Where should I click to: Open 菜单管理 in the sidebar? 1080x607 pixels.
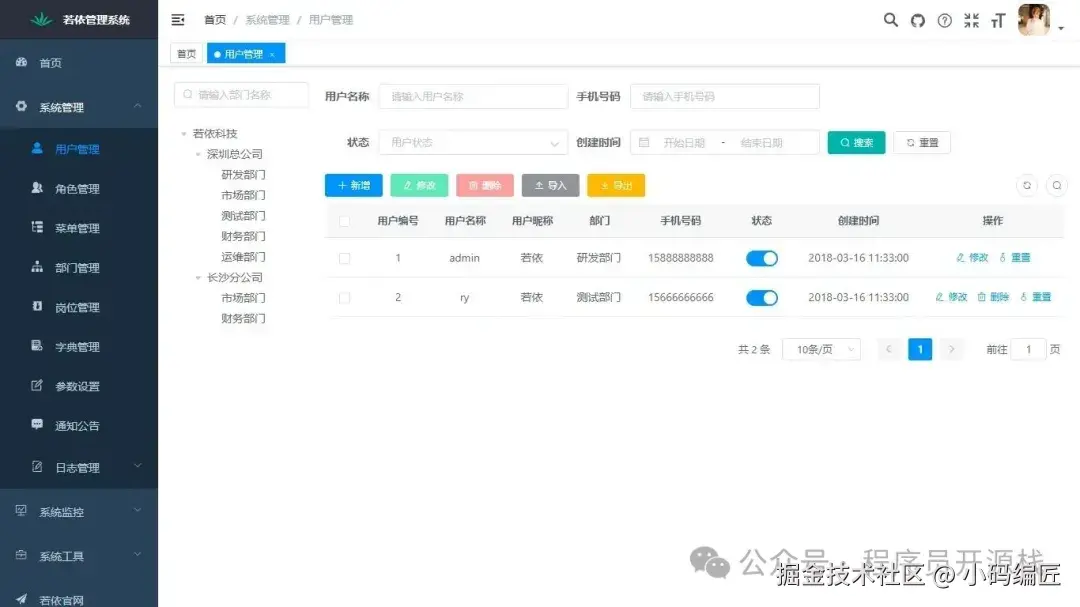click(77, 228)
